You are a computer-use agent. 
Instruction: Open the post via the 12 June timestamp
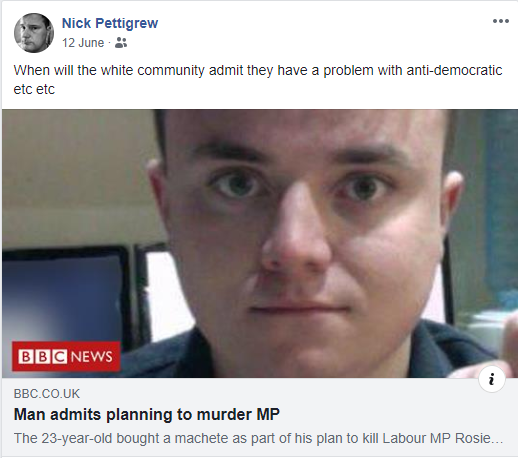tap(83, 43)
